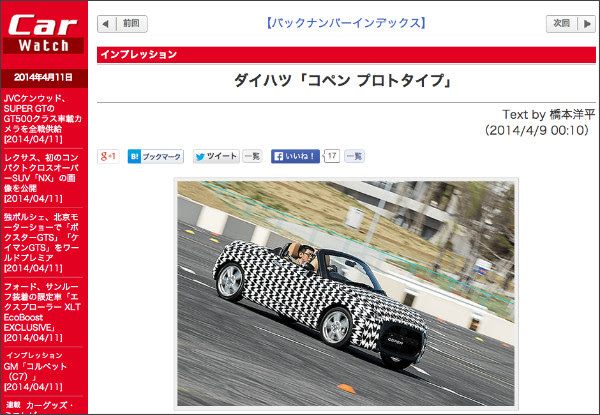Enlarge the camouflaged Copen prototype photo

[x=346, y=293]
